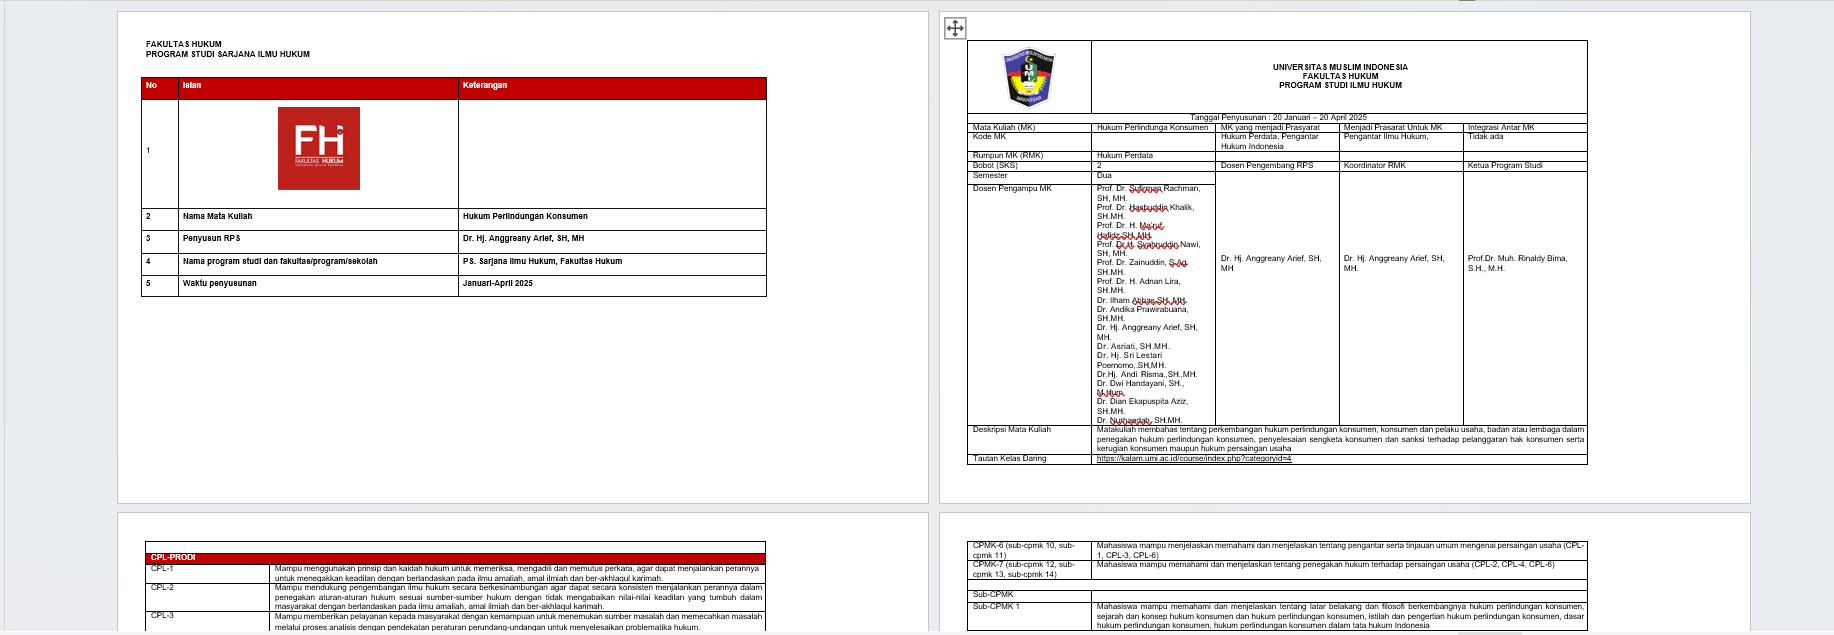Click the 'No' header cell
Screen dimensions: 1834x635
point(160,88)
